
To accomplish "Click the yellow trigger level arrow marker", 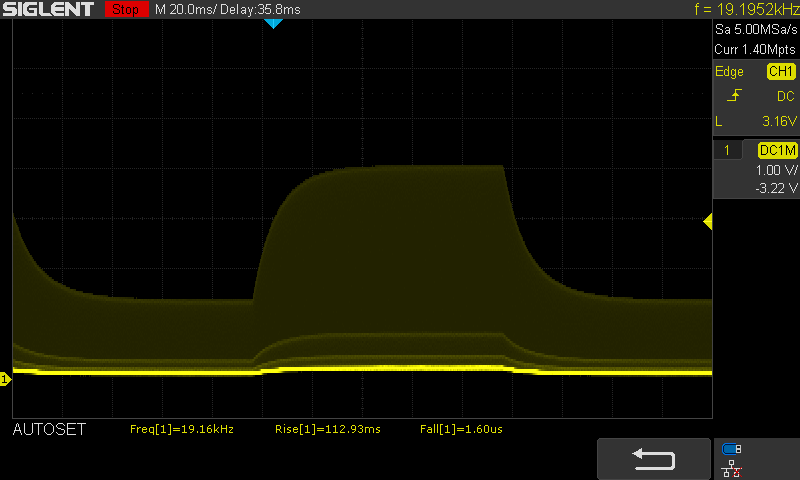I will coord(708,221).
